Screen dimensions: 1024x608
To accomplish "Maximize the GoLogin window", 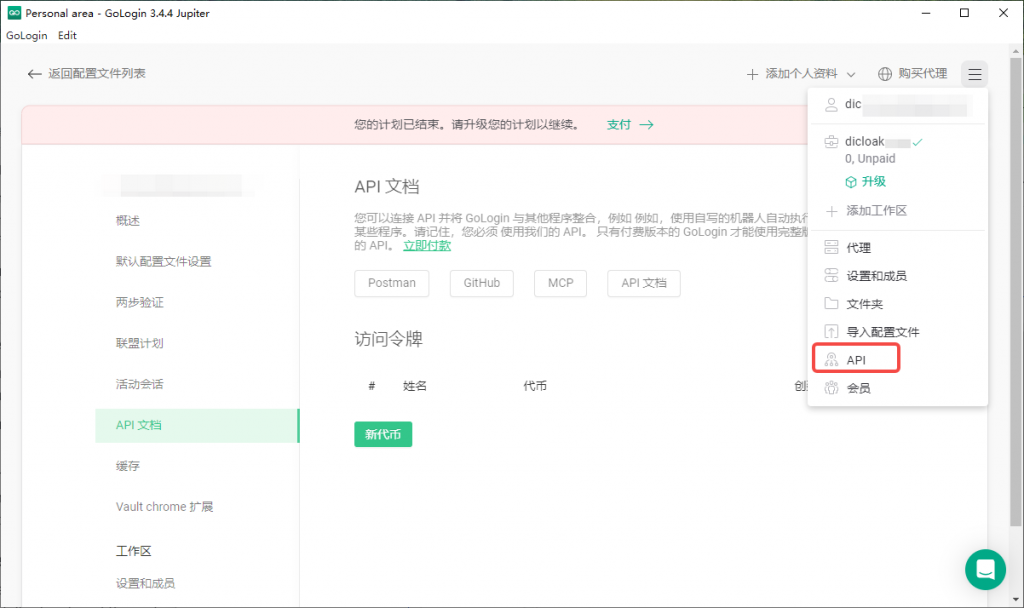I will pos(964,13).
